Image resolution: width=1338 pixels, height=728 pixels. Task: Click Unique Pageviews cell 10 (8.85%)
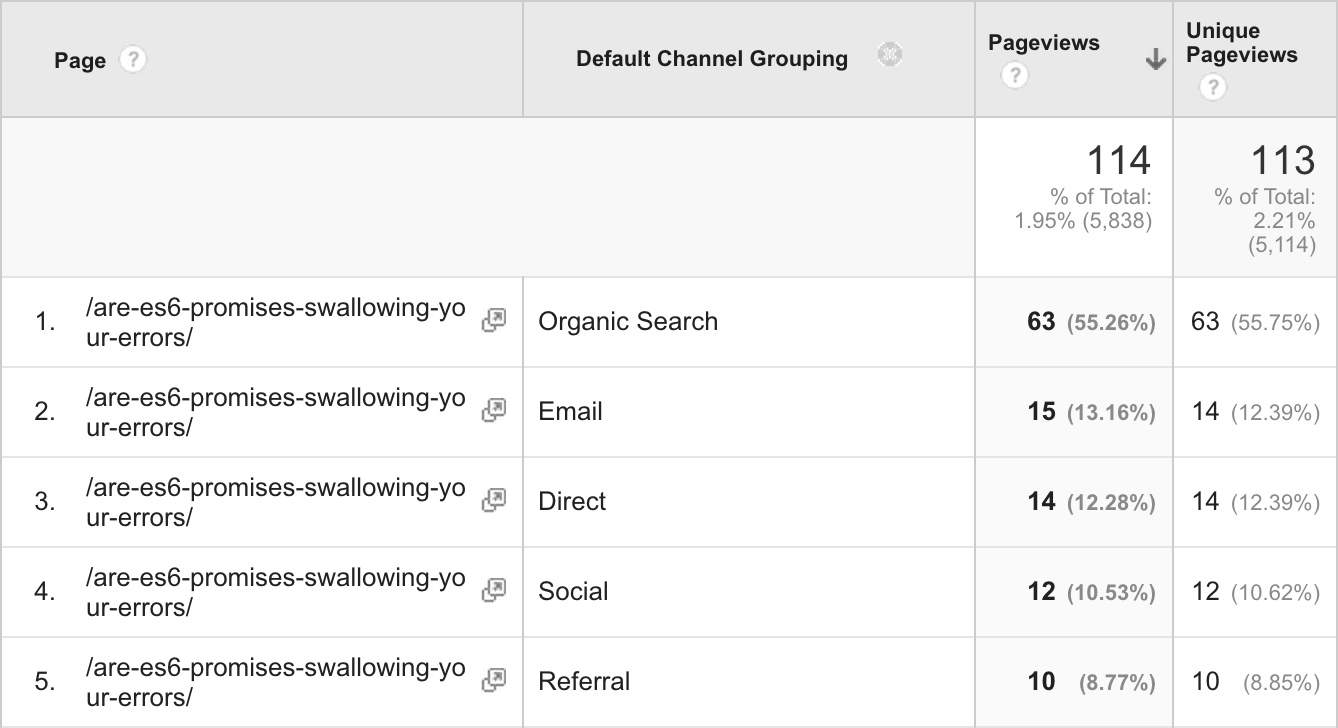[1256, 682]
